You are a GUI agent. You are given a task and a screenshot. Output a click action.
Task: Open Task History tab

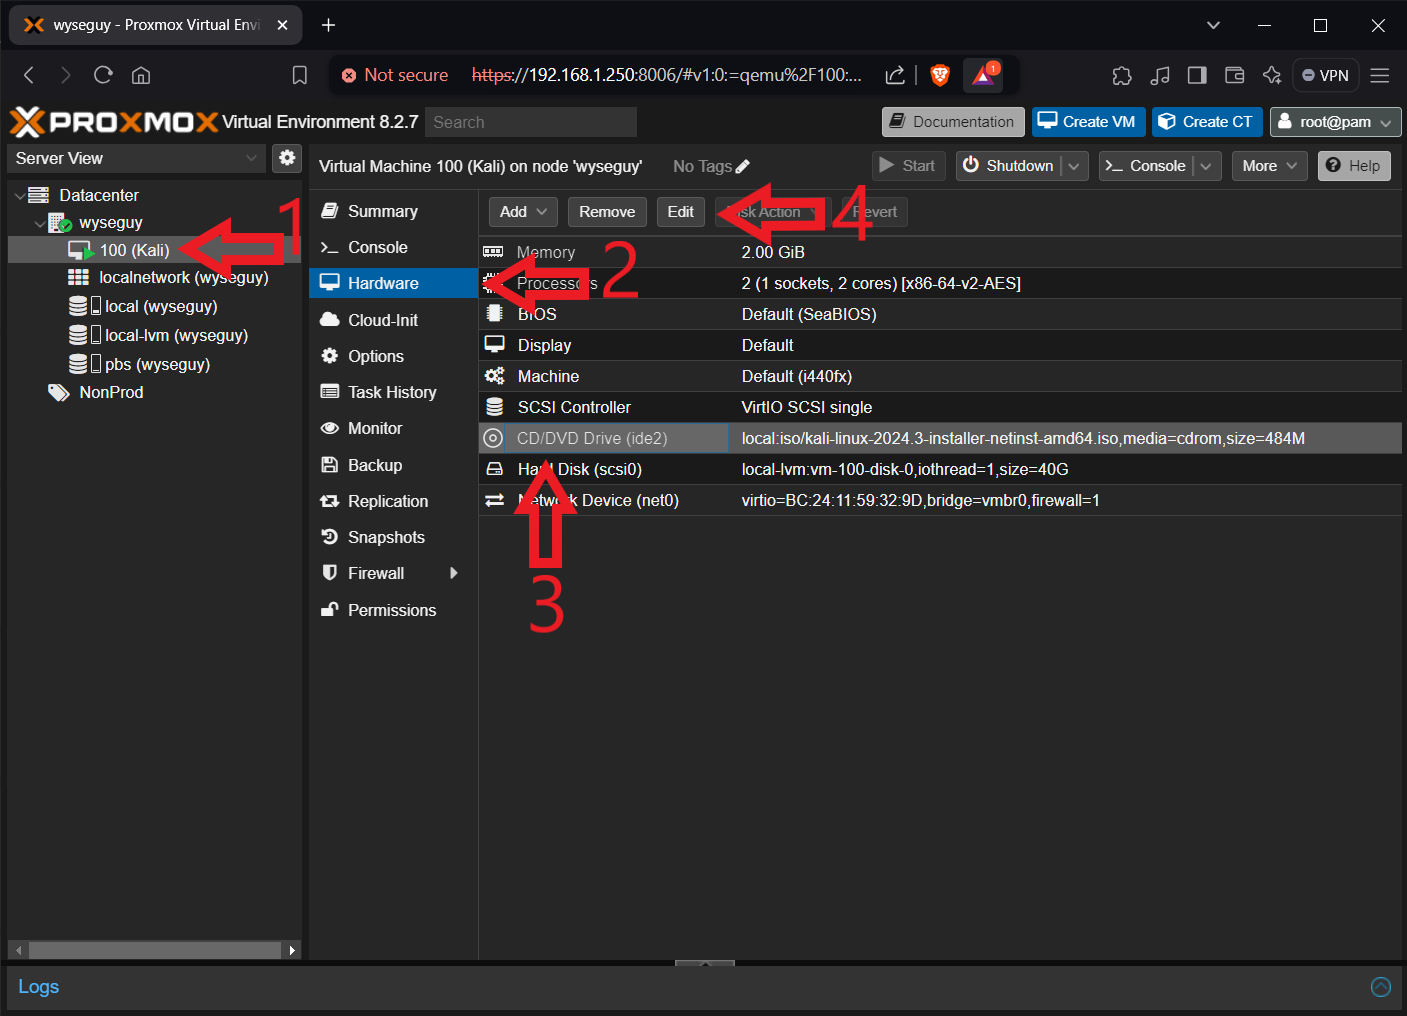[x=393, y=392]
